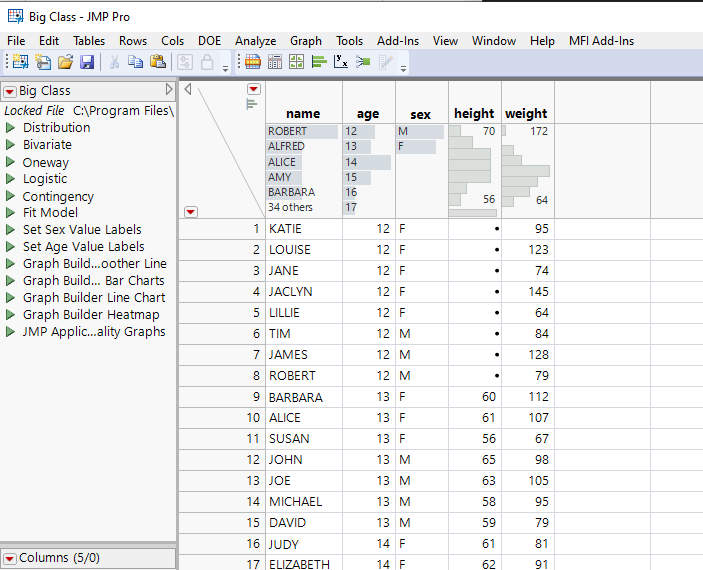The image size is (703, 570).
Task: Open the rows red triangle menu
Action: tap(191, 211)
